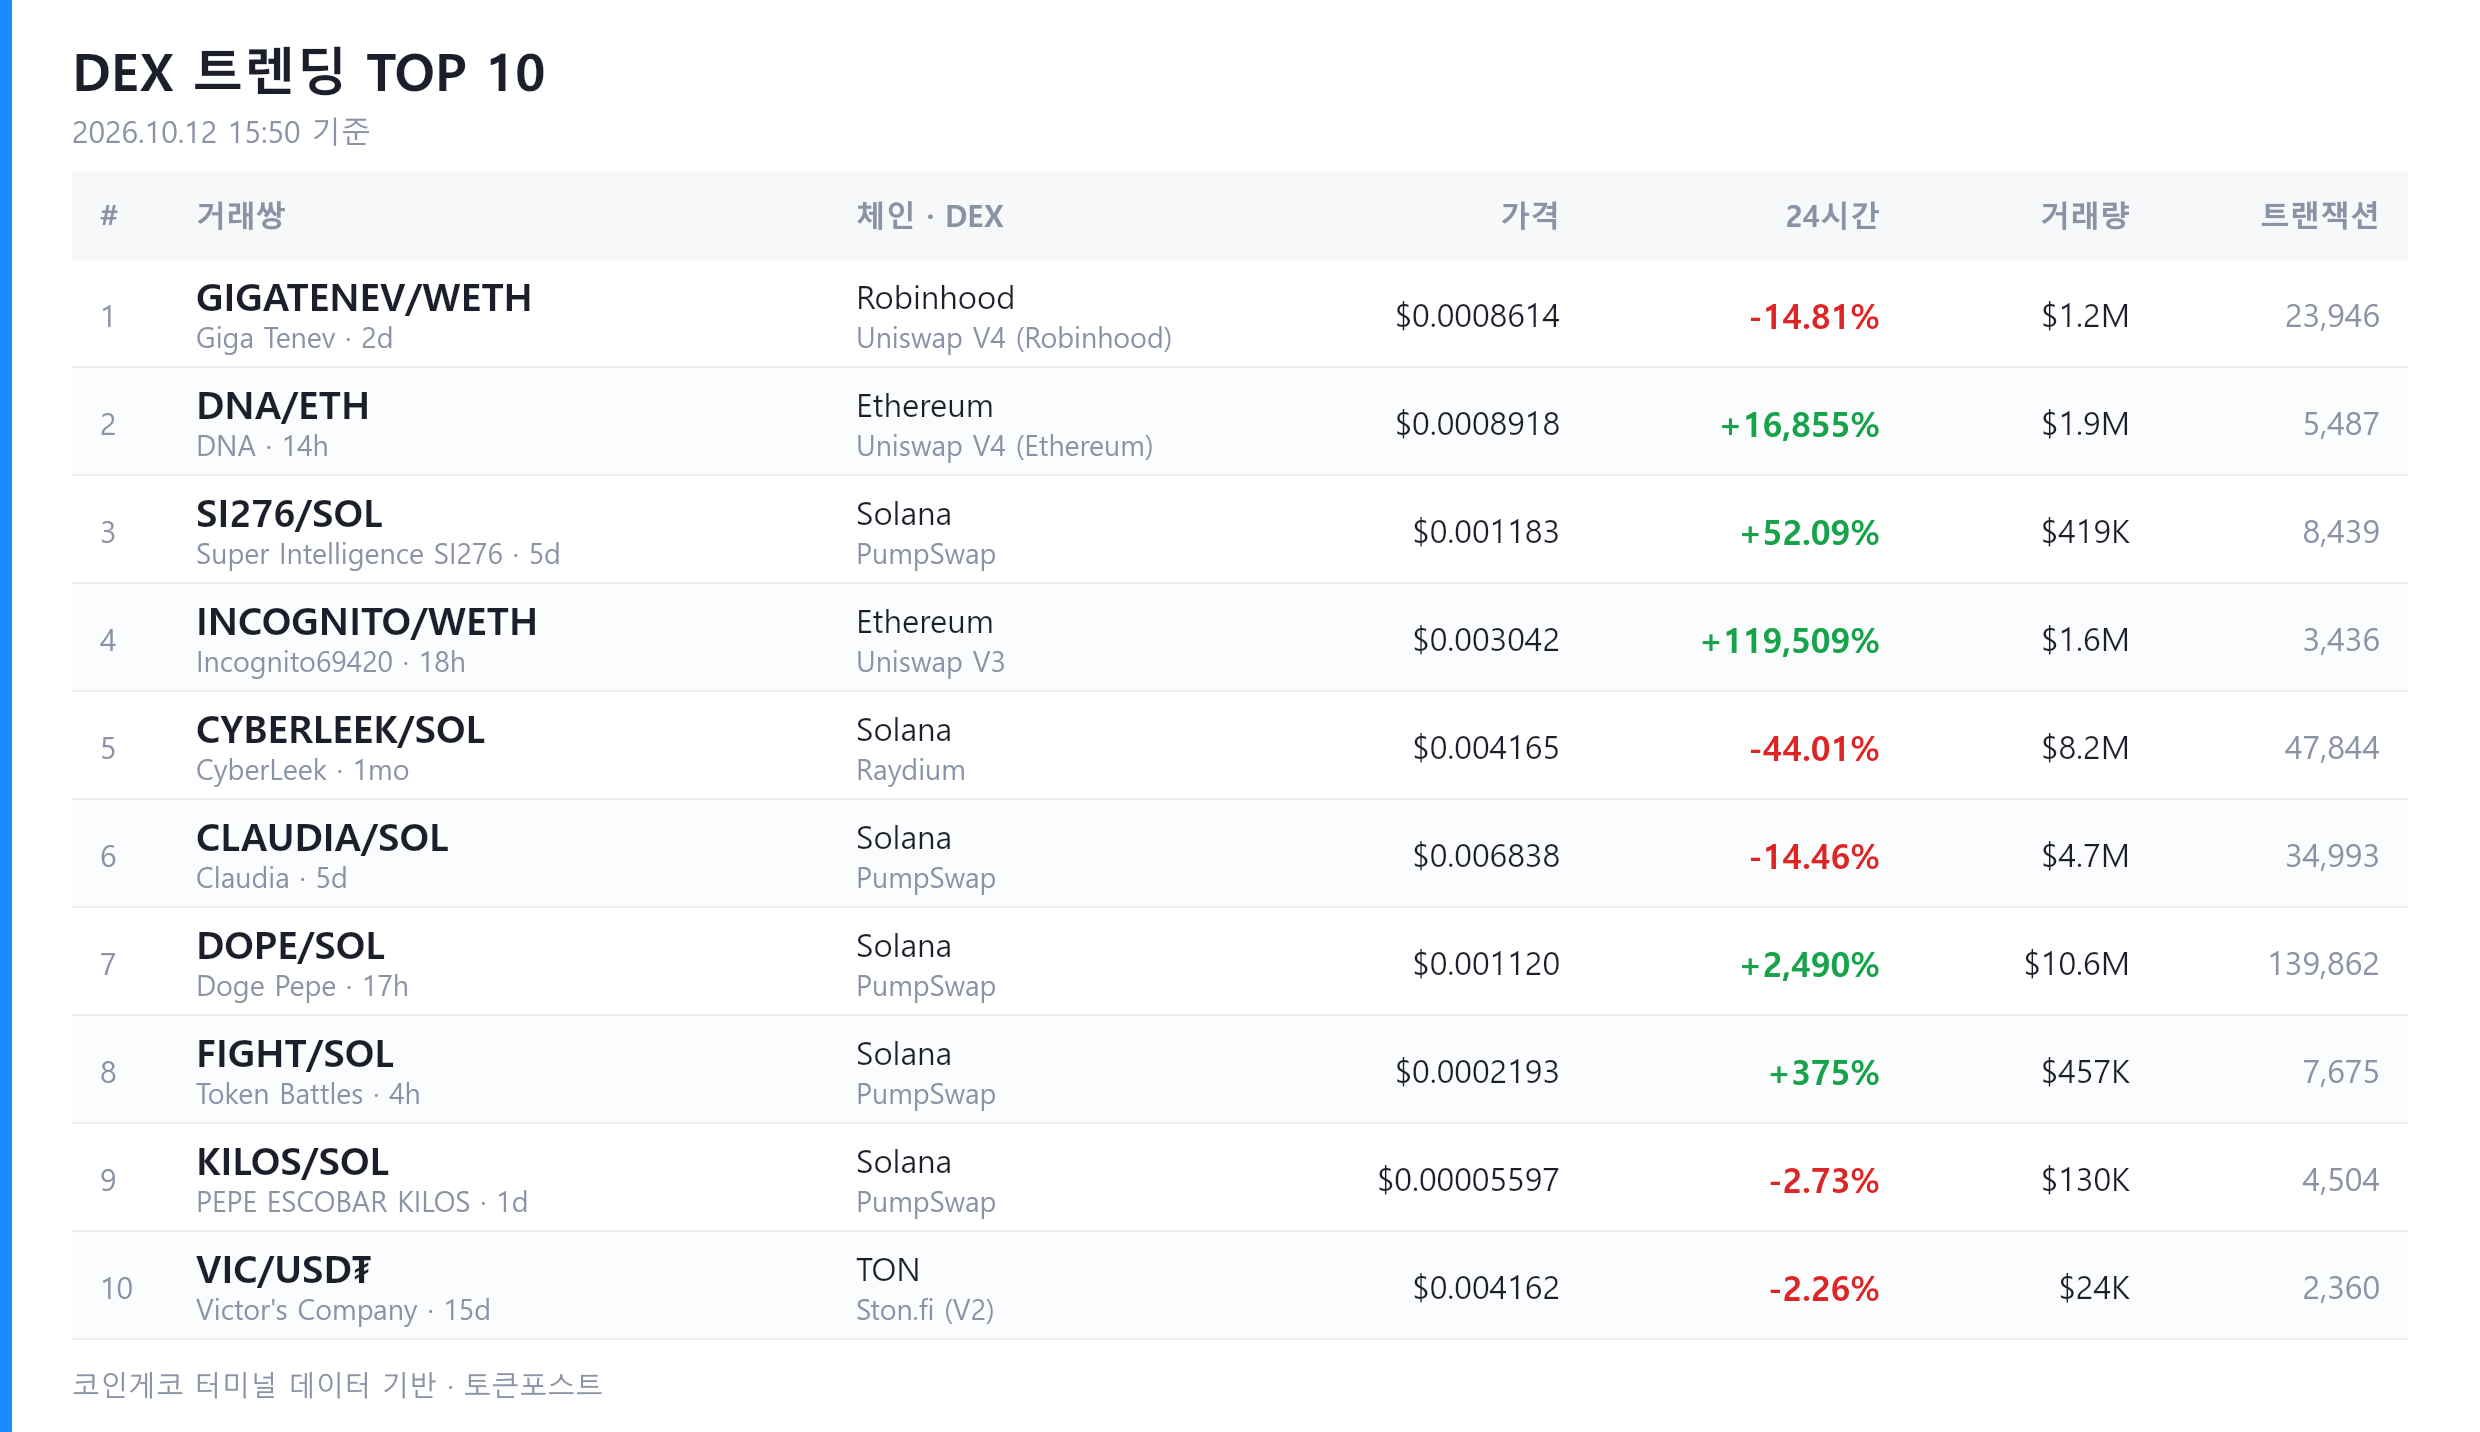Select the KILOS/SOL pair
Screen dimensions: 2480x1432
pos(292,1162)
